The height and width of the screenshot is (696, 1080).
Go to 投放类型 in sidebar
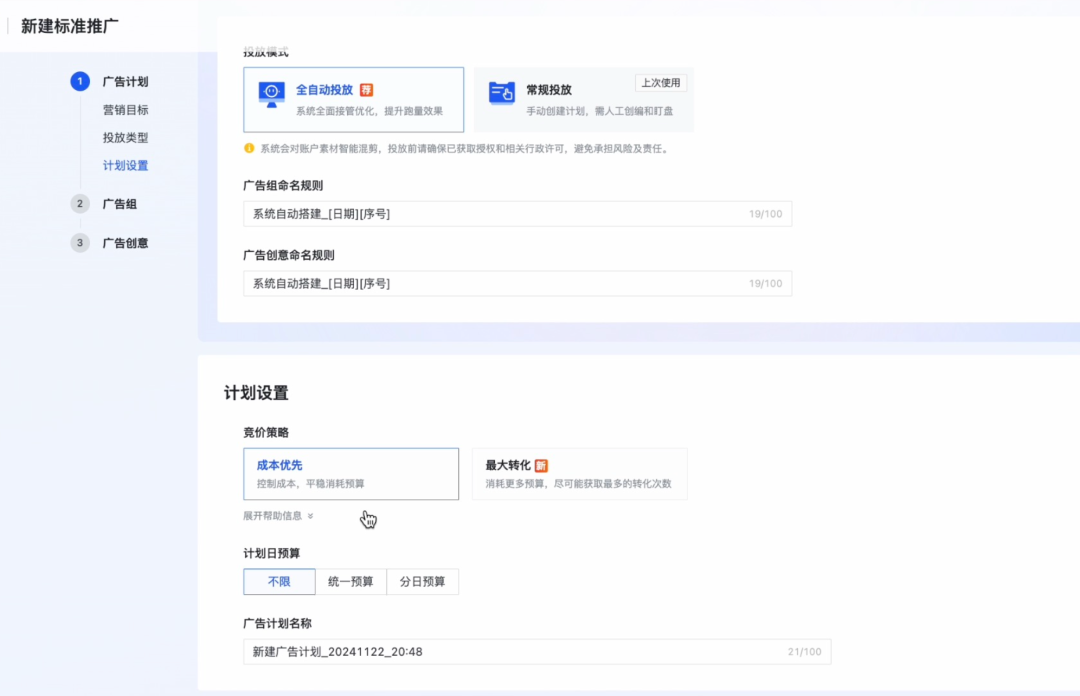125,138
